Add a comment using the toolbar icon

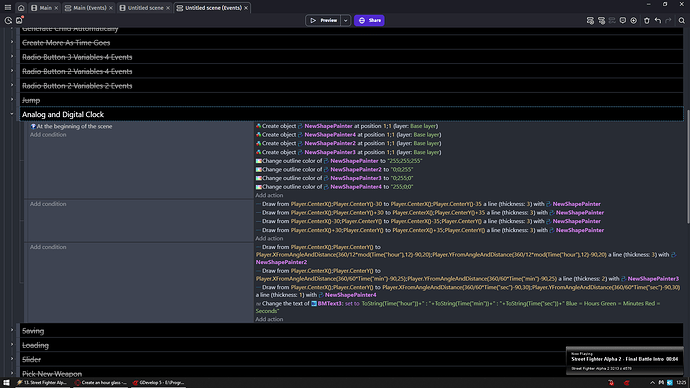click(x=623, y=20)
